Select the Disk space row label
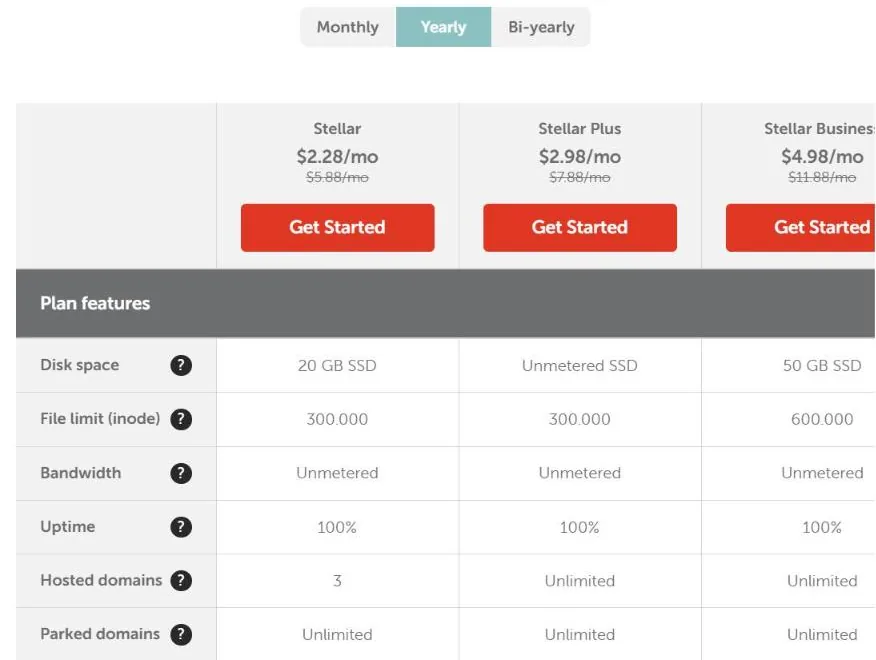The width and height of the screenshot is (876, 660). [x=79, y=365]
